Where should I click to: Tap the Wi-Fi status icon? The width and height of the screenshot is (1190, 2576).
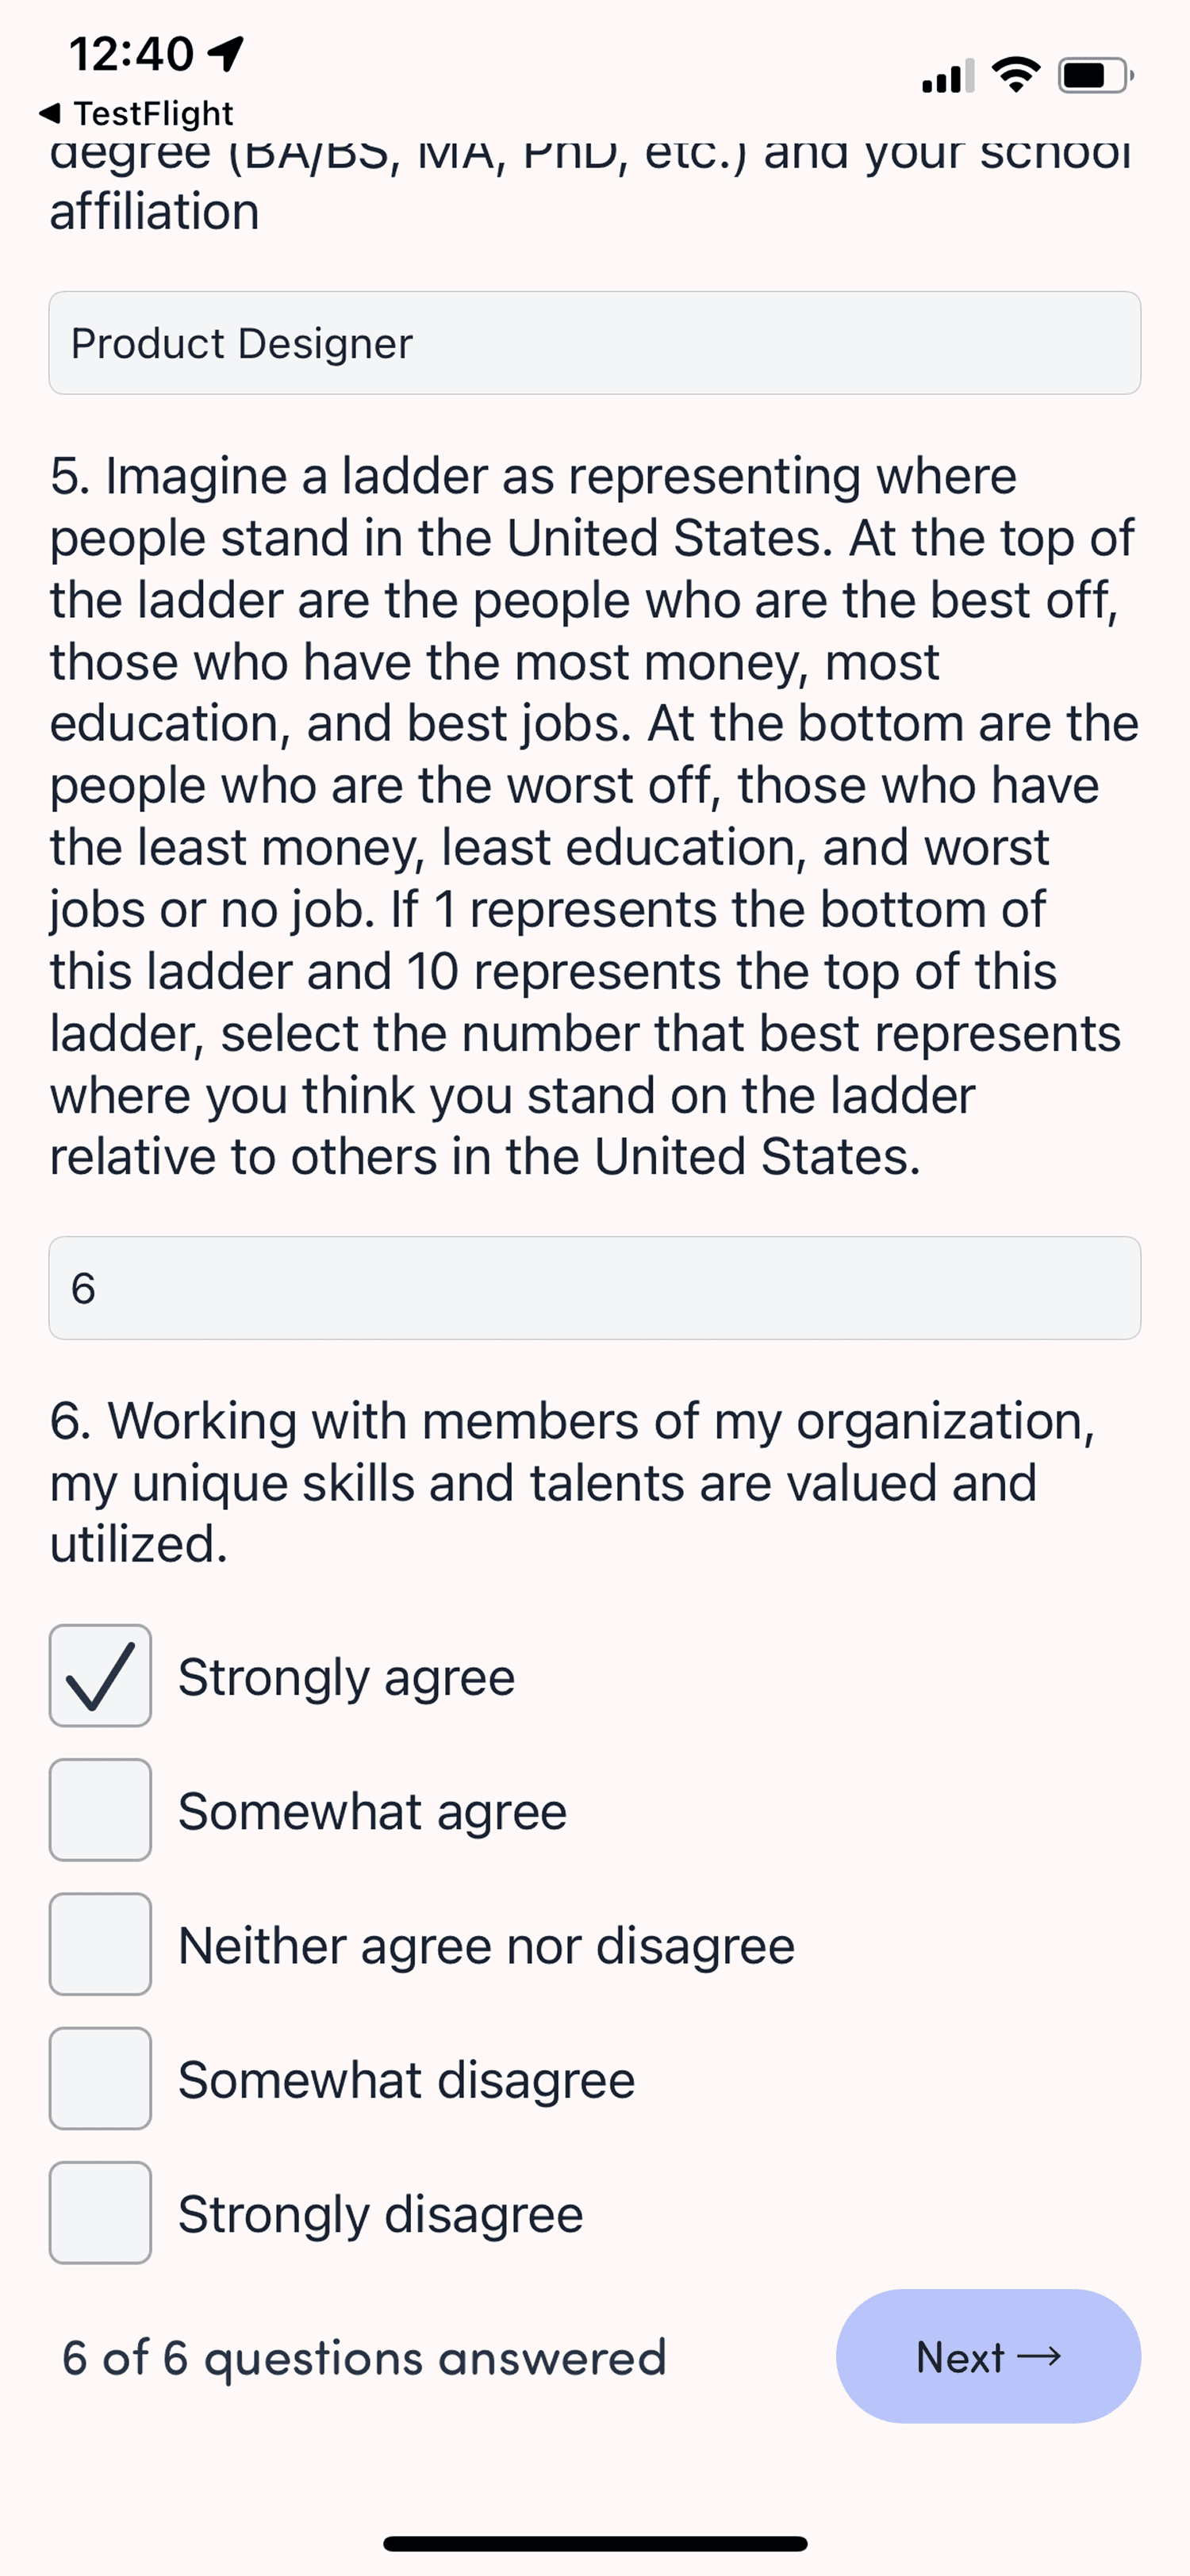coord(1016,75)
